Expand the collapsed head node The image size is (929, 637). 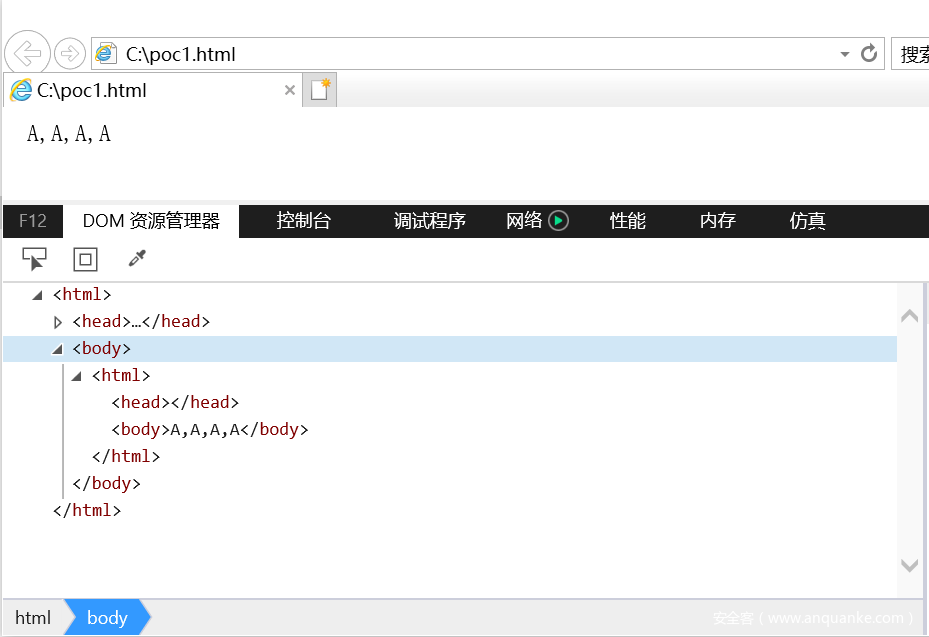click(58, 322)
